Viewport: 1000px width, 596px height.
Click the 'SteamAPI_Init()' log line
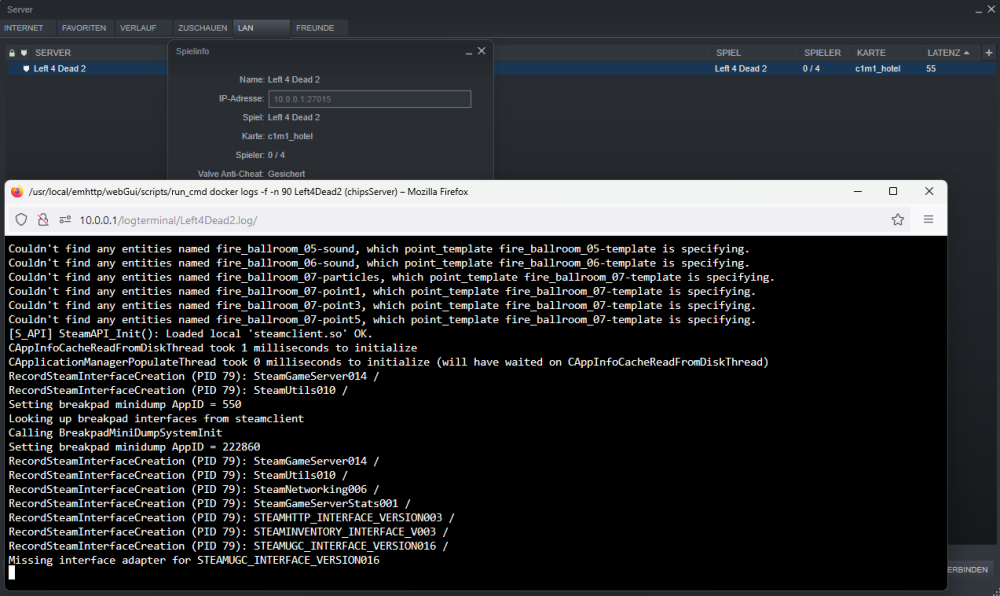pyautogui.click(x=190, y=334)
